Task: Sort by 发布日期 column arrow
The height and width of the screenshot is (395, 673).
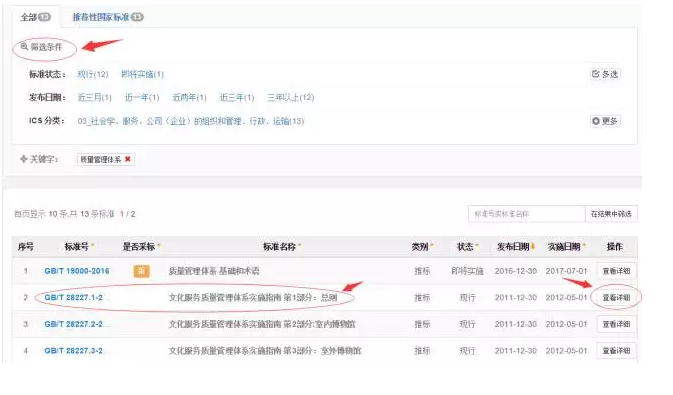Action: tap(533, 246)
